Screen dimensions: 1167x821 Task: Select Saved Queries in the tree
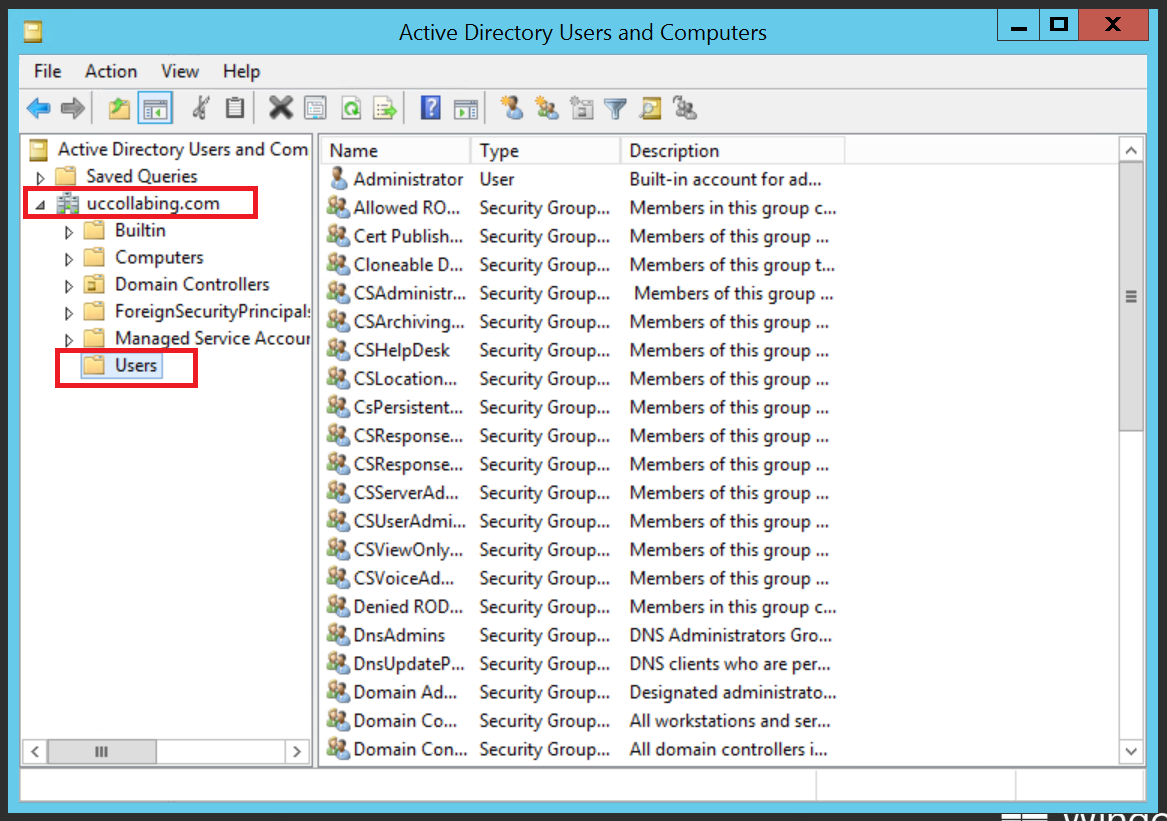141,176
